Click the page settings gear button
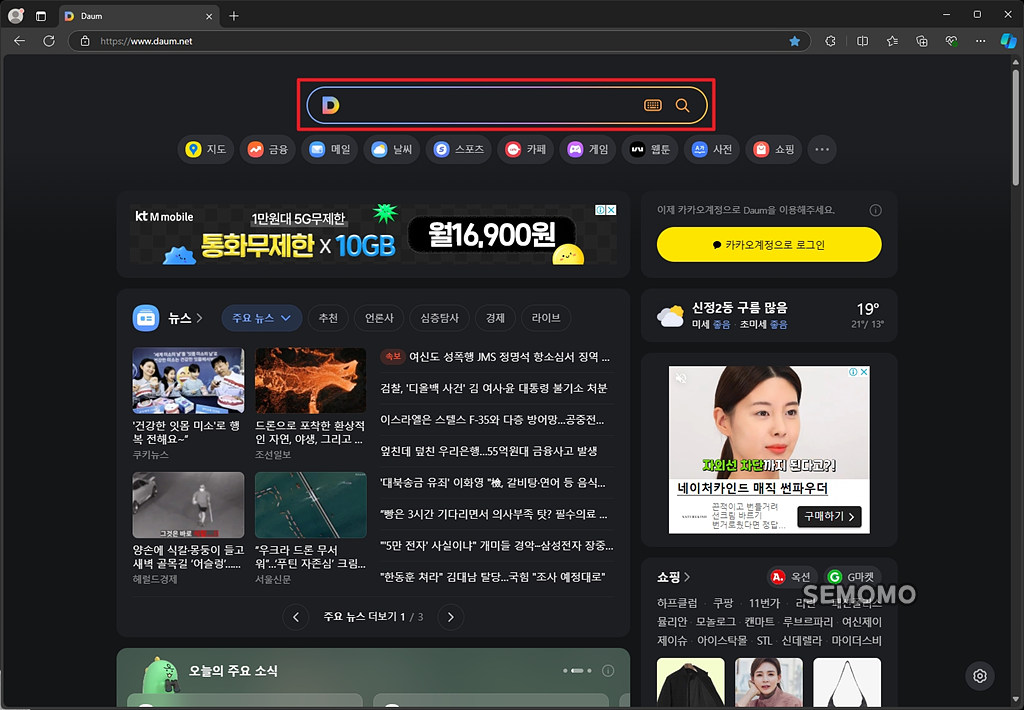Screen dimensions: 1024x710 pos(980,675)
